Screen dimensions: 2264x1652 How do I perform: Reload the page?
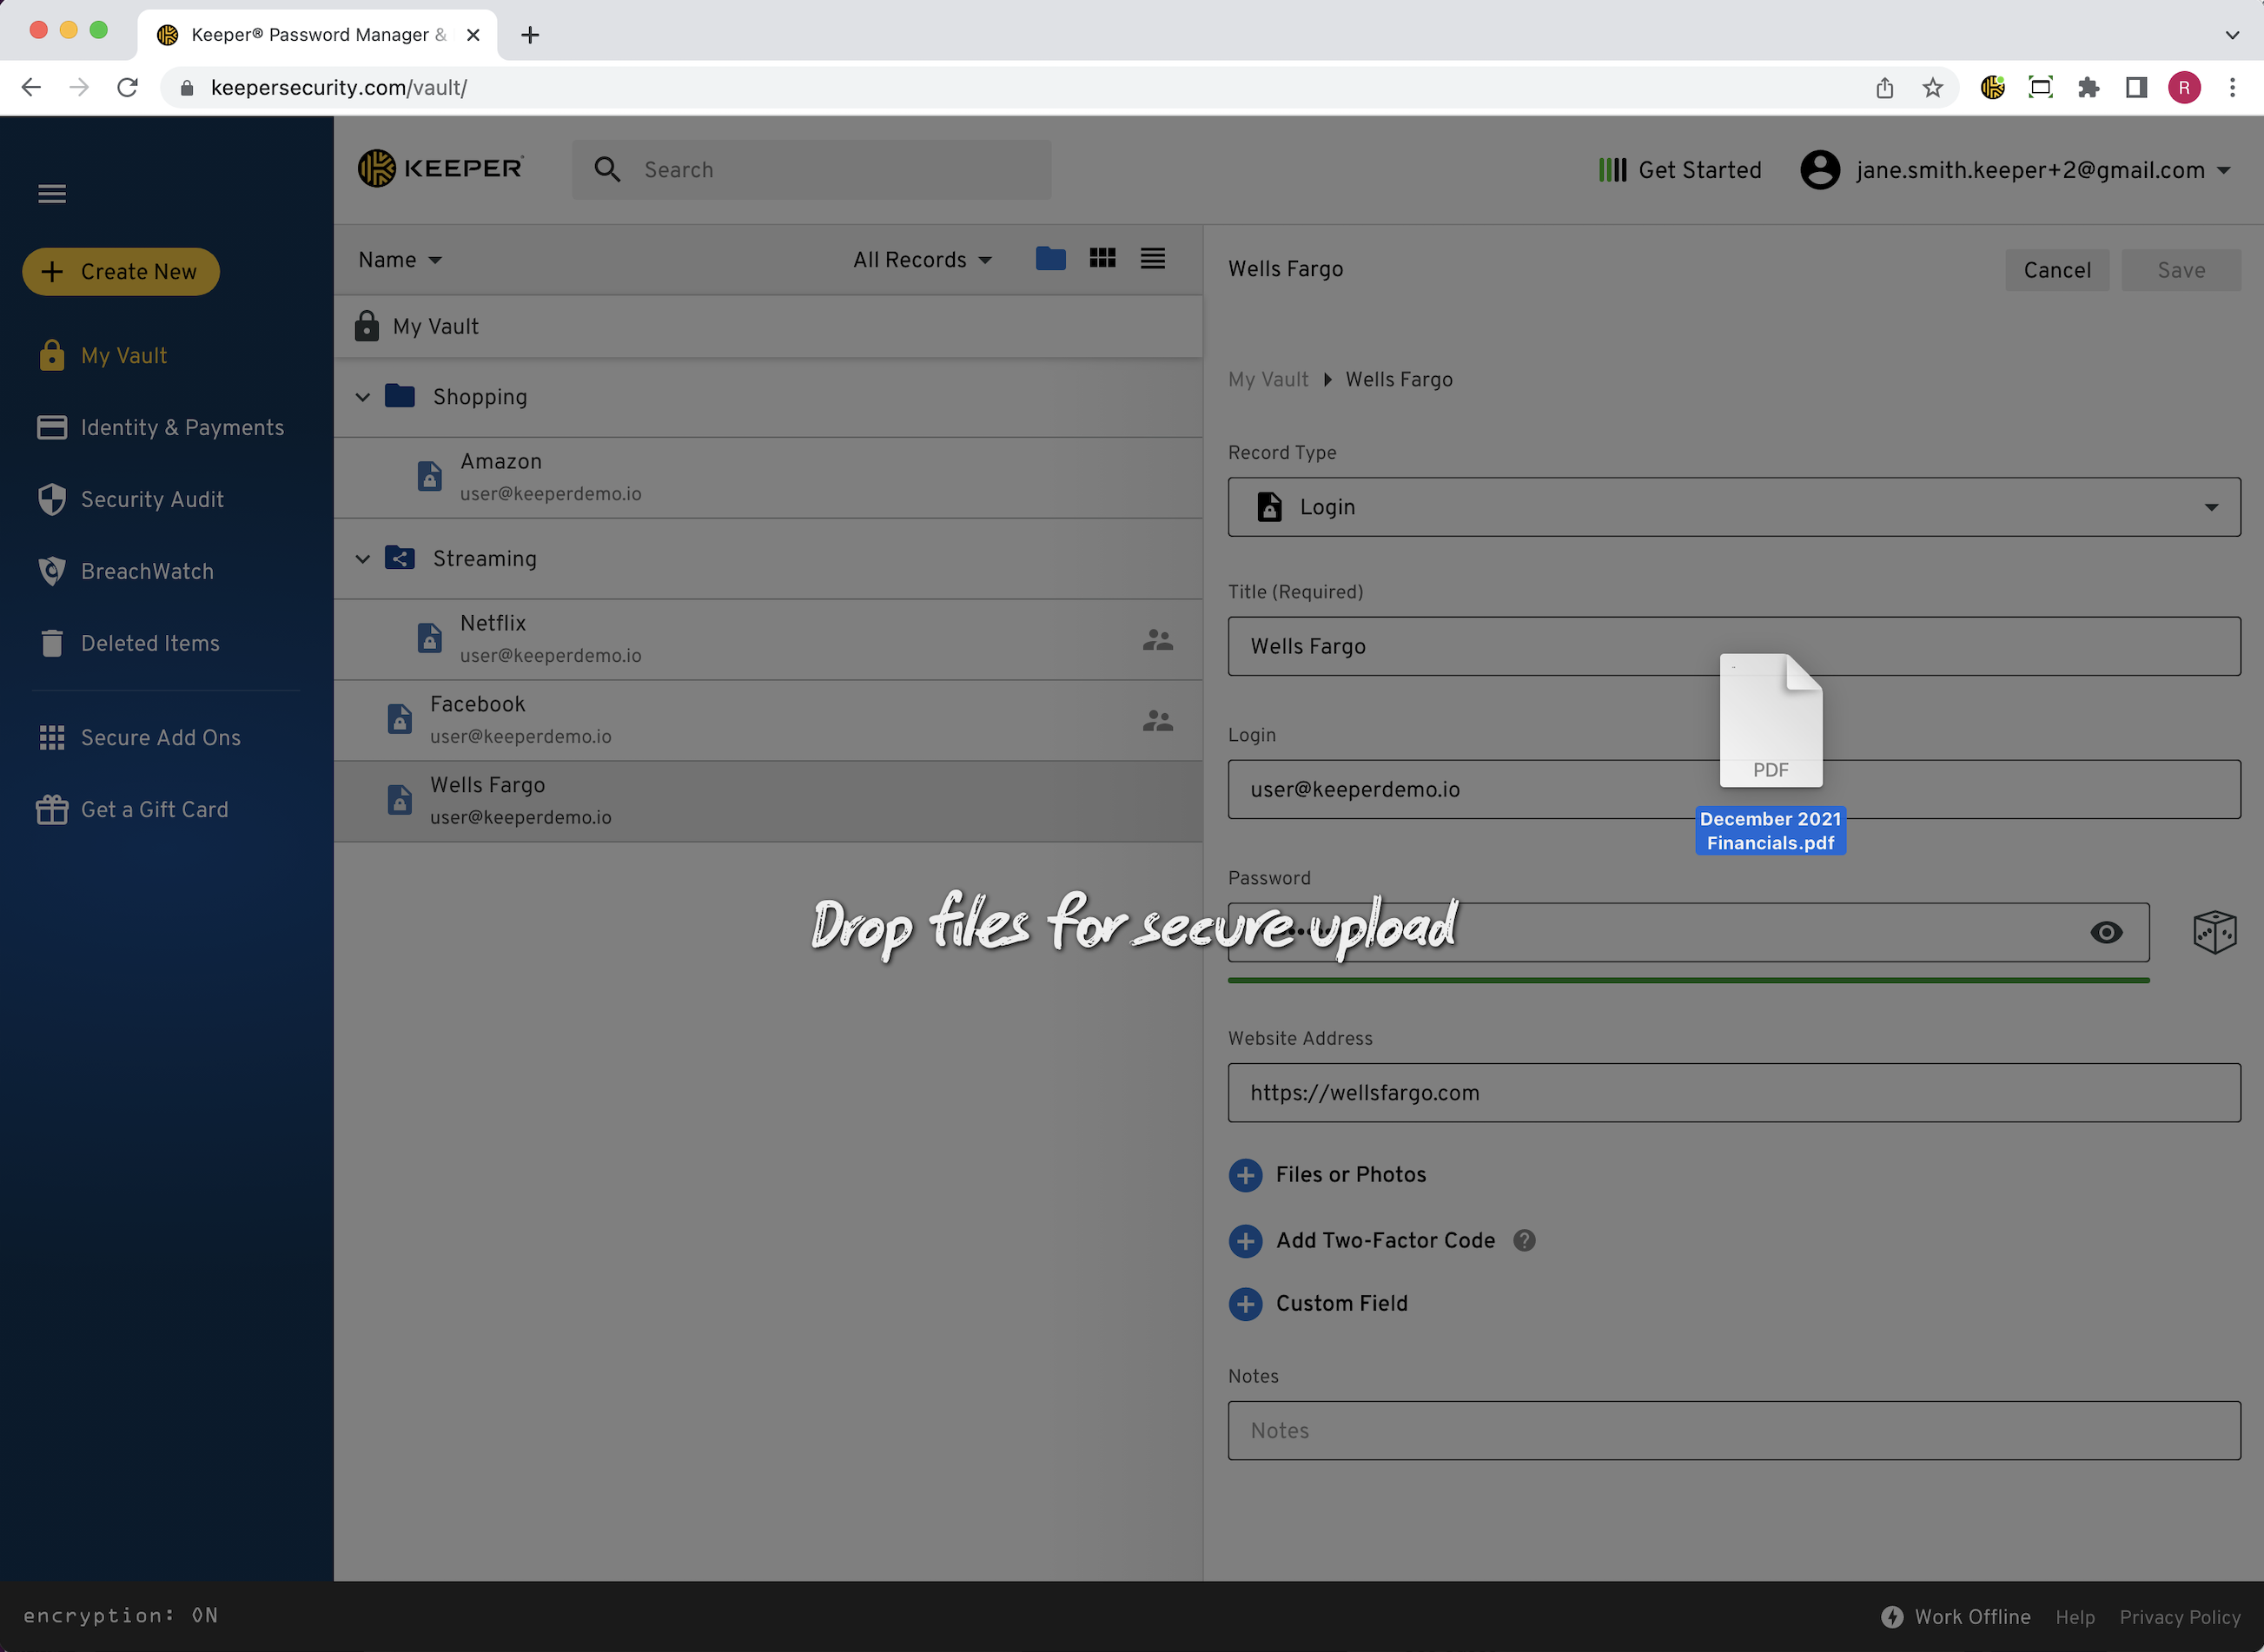point(127,88)
